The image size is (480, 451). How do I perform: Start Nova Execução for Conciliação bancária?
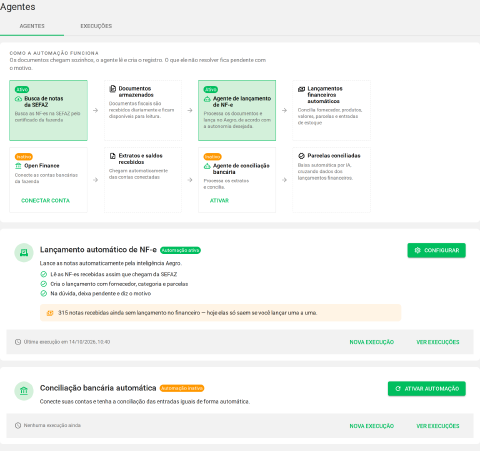pos(372,426)
